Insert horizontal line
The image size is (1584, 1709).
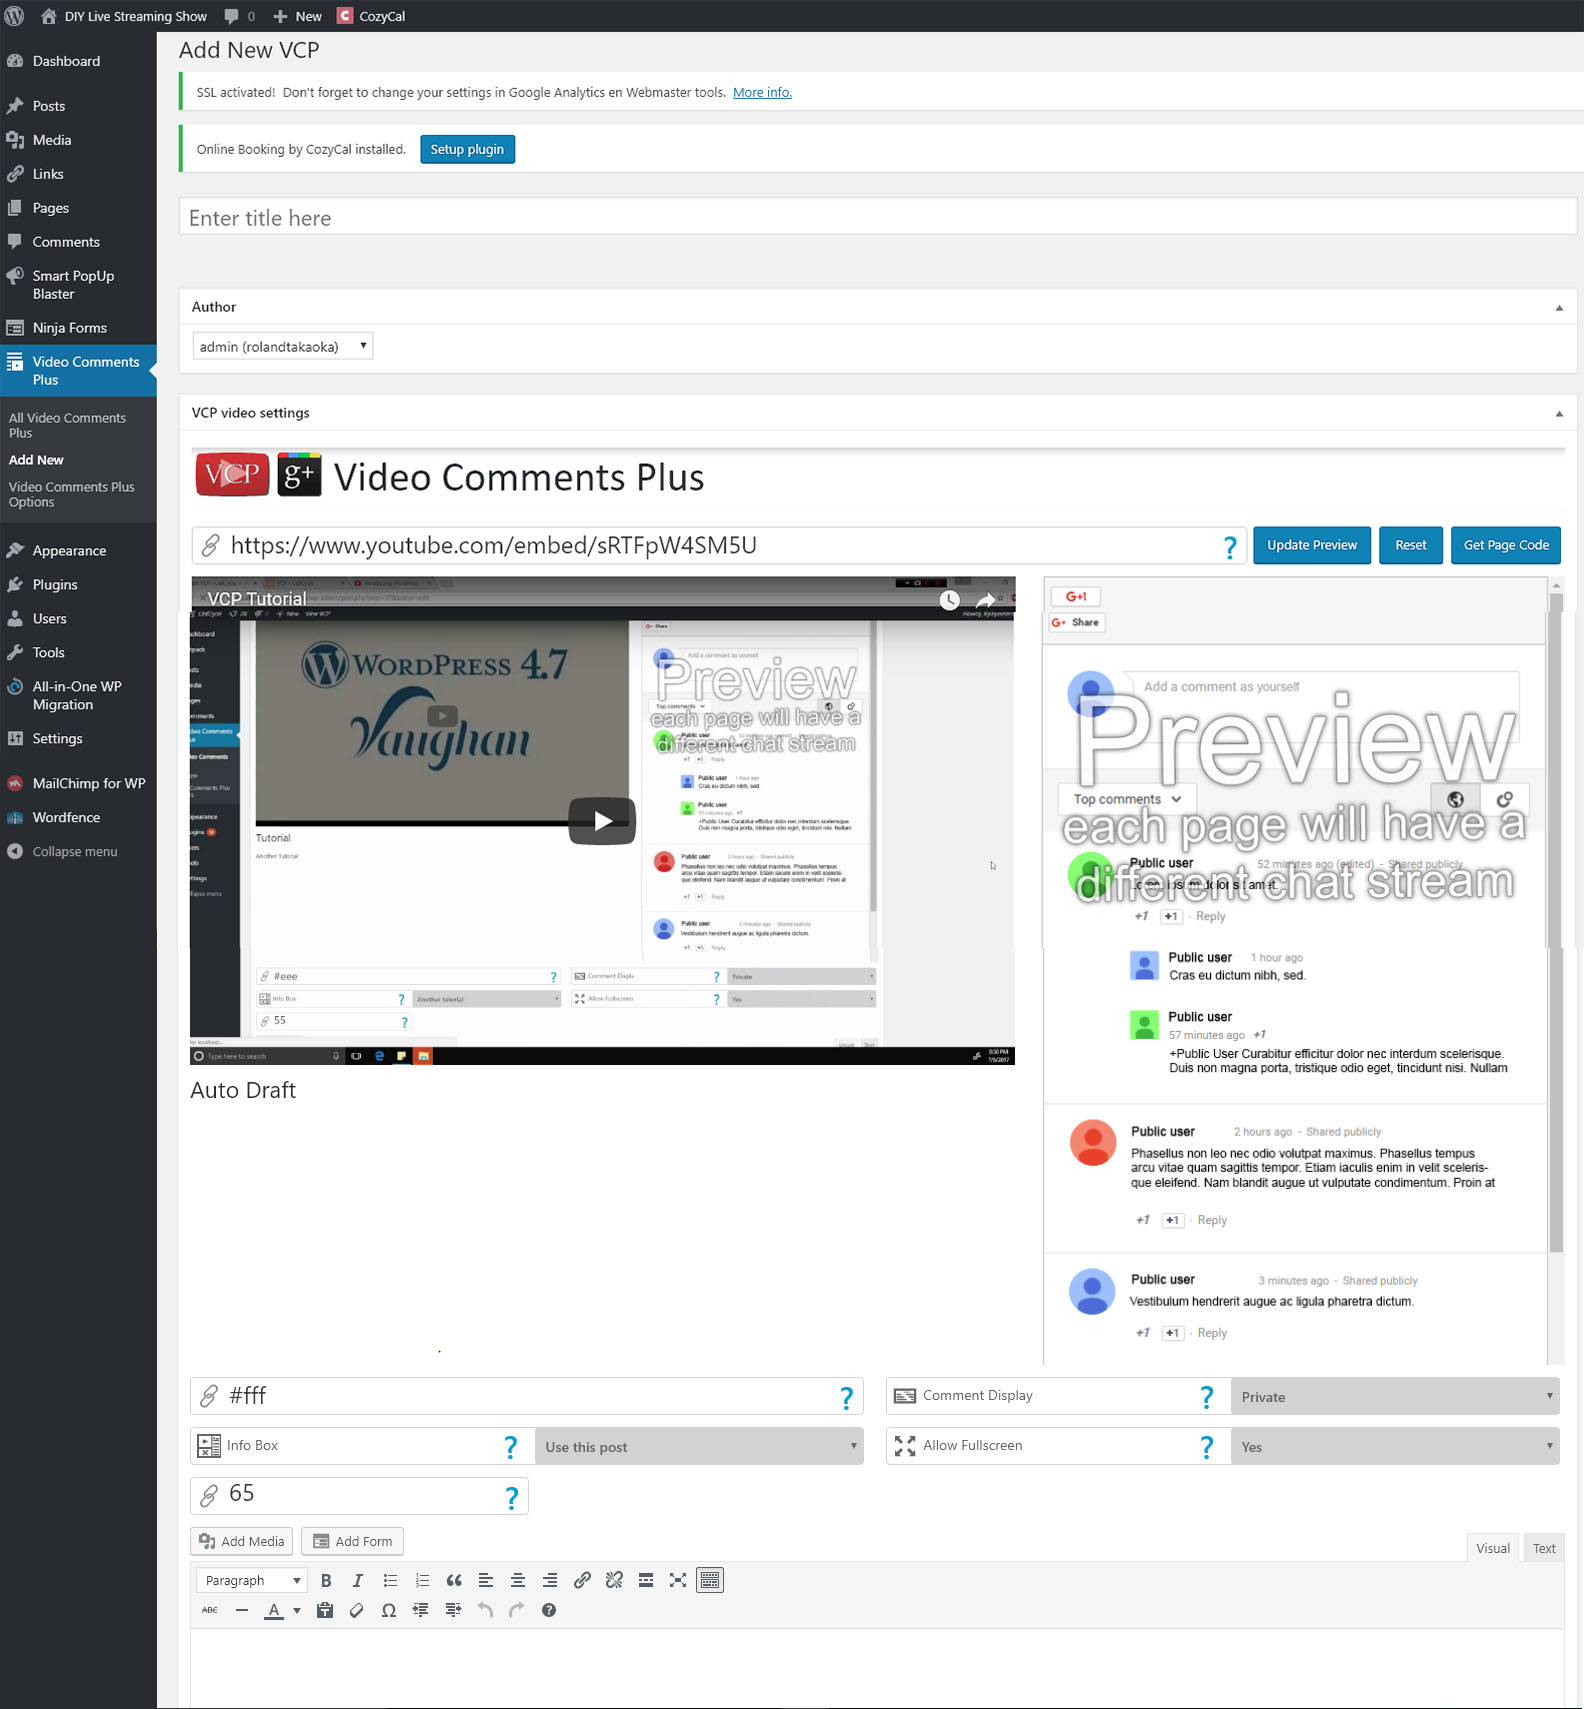point(242,1610)
